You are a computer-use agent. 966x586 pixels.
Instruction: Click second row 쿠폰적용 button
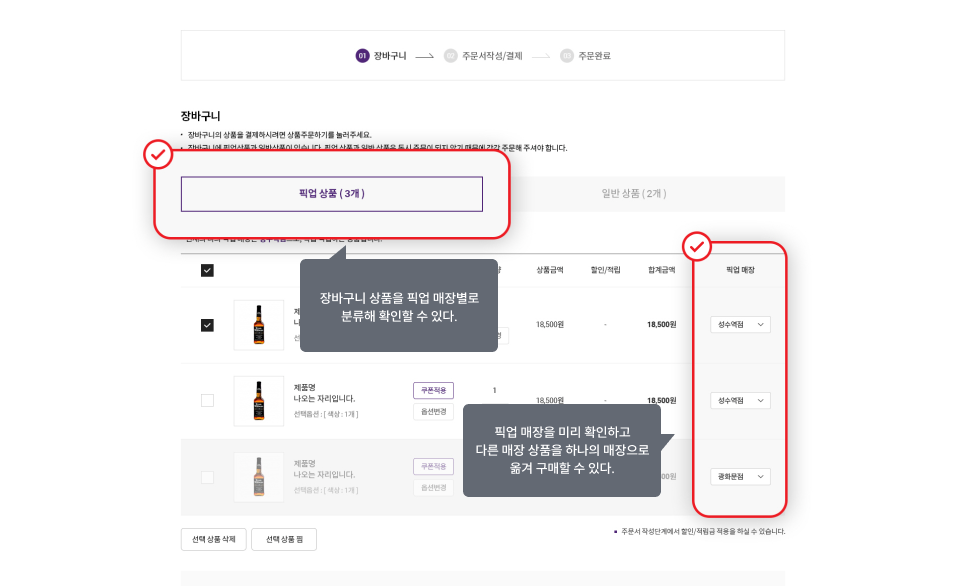(433, 391)
